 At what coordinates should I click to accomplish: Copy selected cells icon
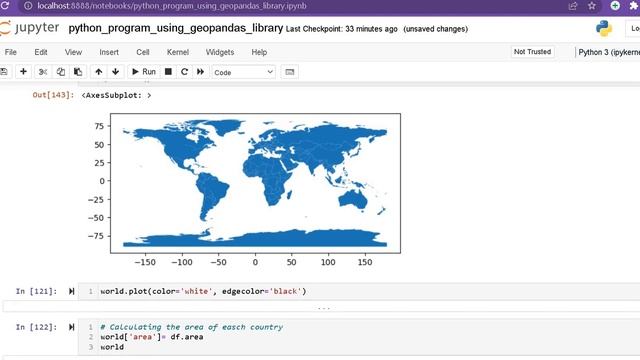(60, 72)
